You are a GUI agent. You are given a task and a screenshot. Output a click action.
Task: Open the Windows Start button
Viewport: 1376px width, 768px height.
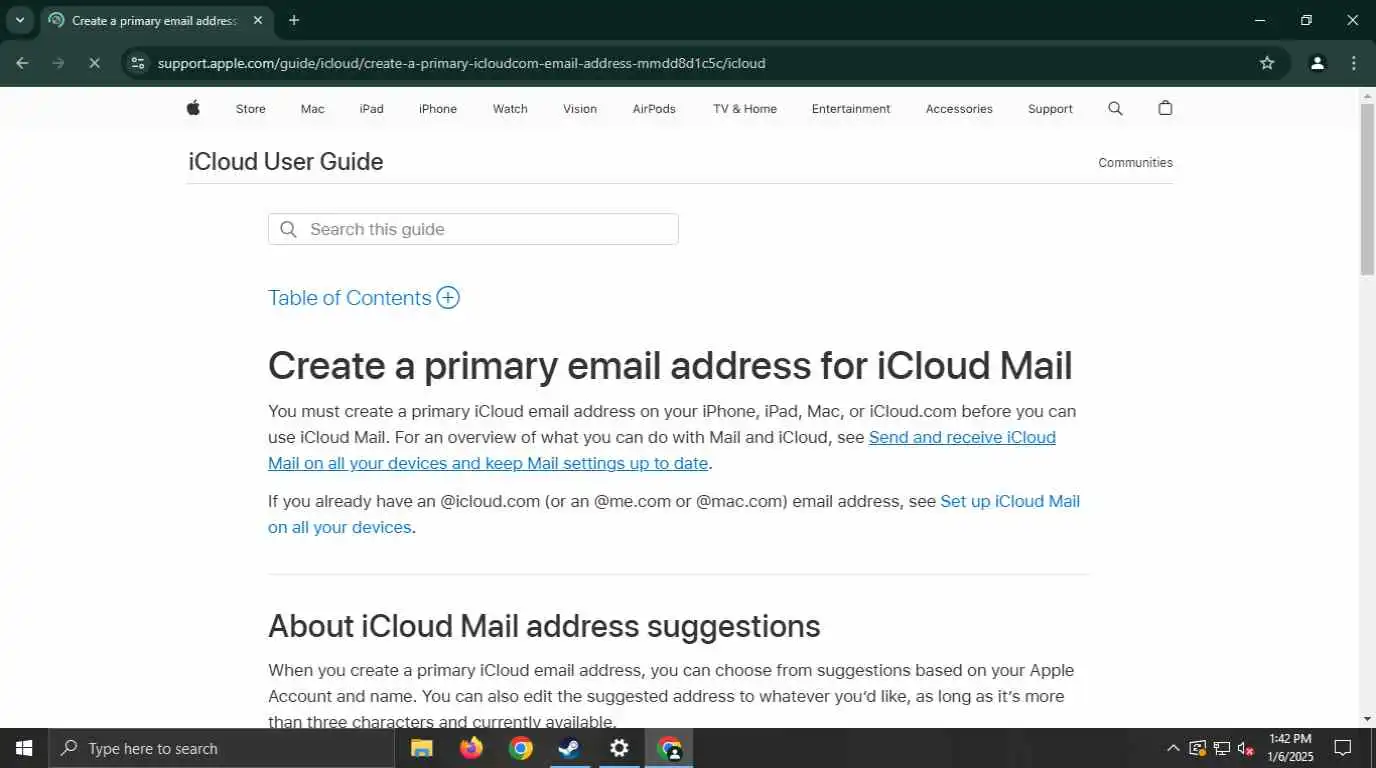(x=24, y=748)
